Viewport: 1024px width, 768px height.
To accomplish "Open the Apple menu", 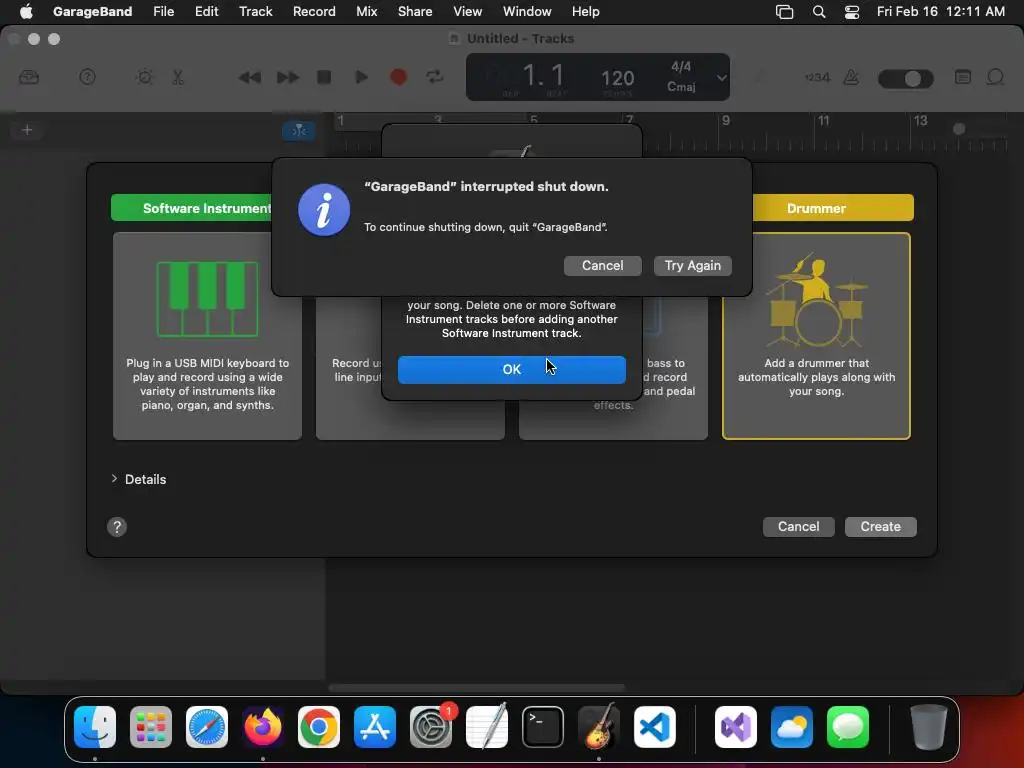I will tap(26, 11).
